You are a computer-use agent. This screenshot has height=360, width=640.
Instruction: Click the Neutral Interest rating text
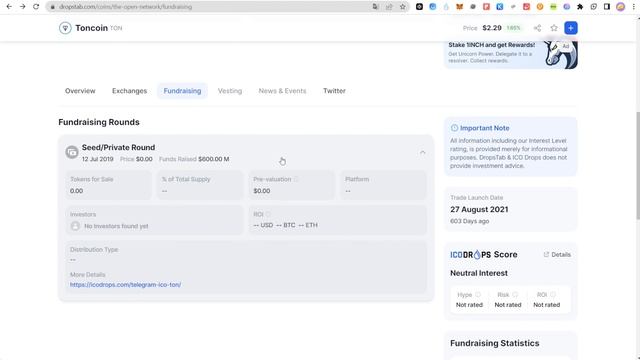[479, 273]
